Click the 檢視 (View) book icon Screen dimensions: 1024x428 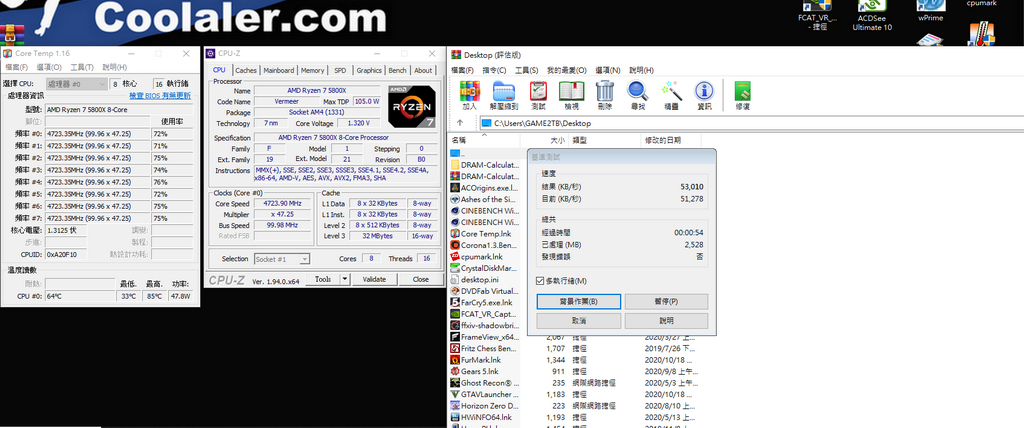coord(571,96)
